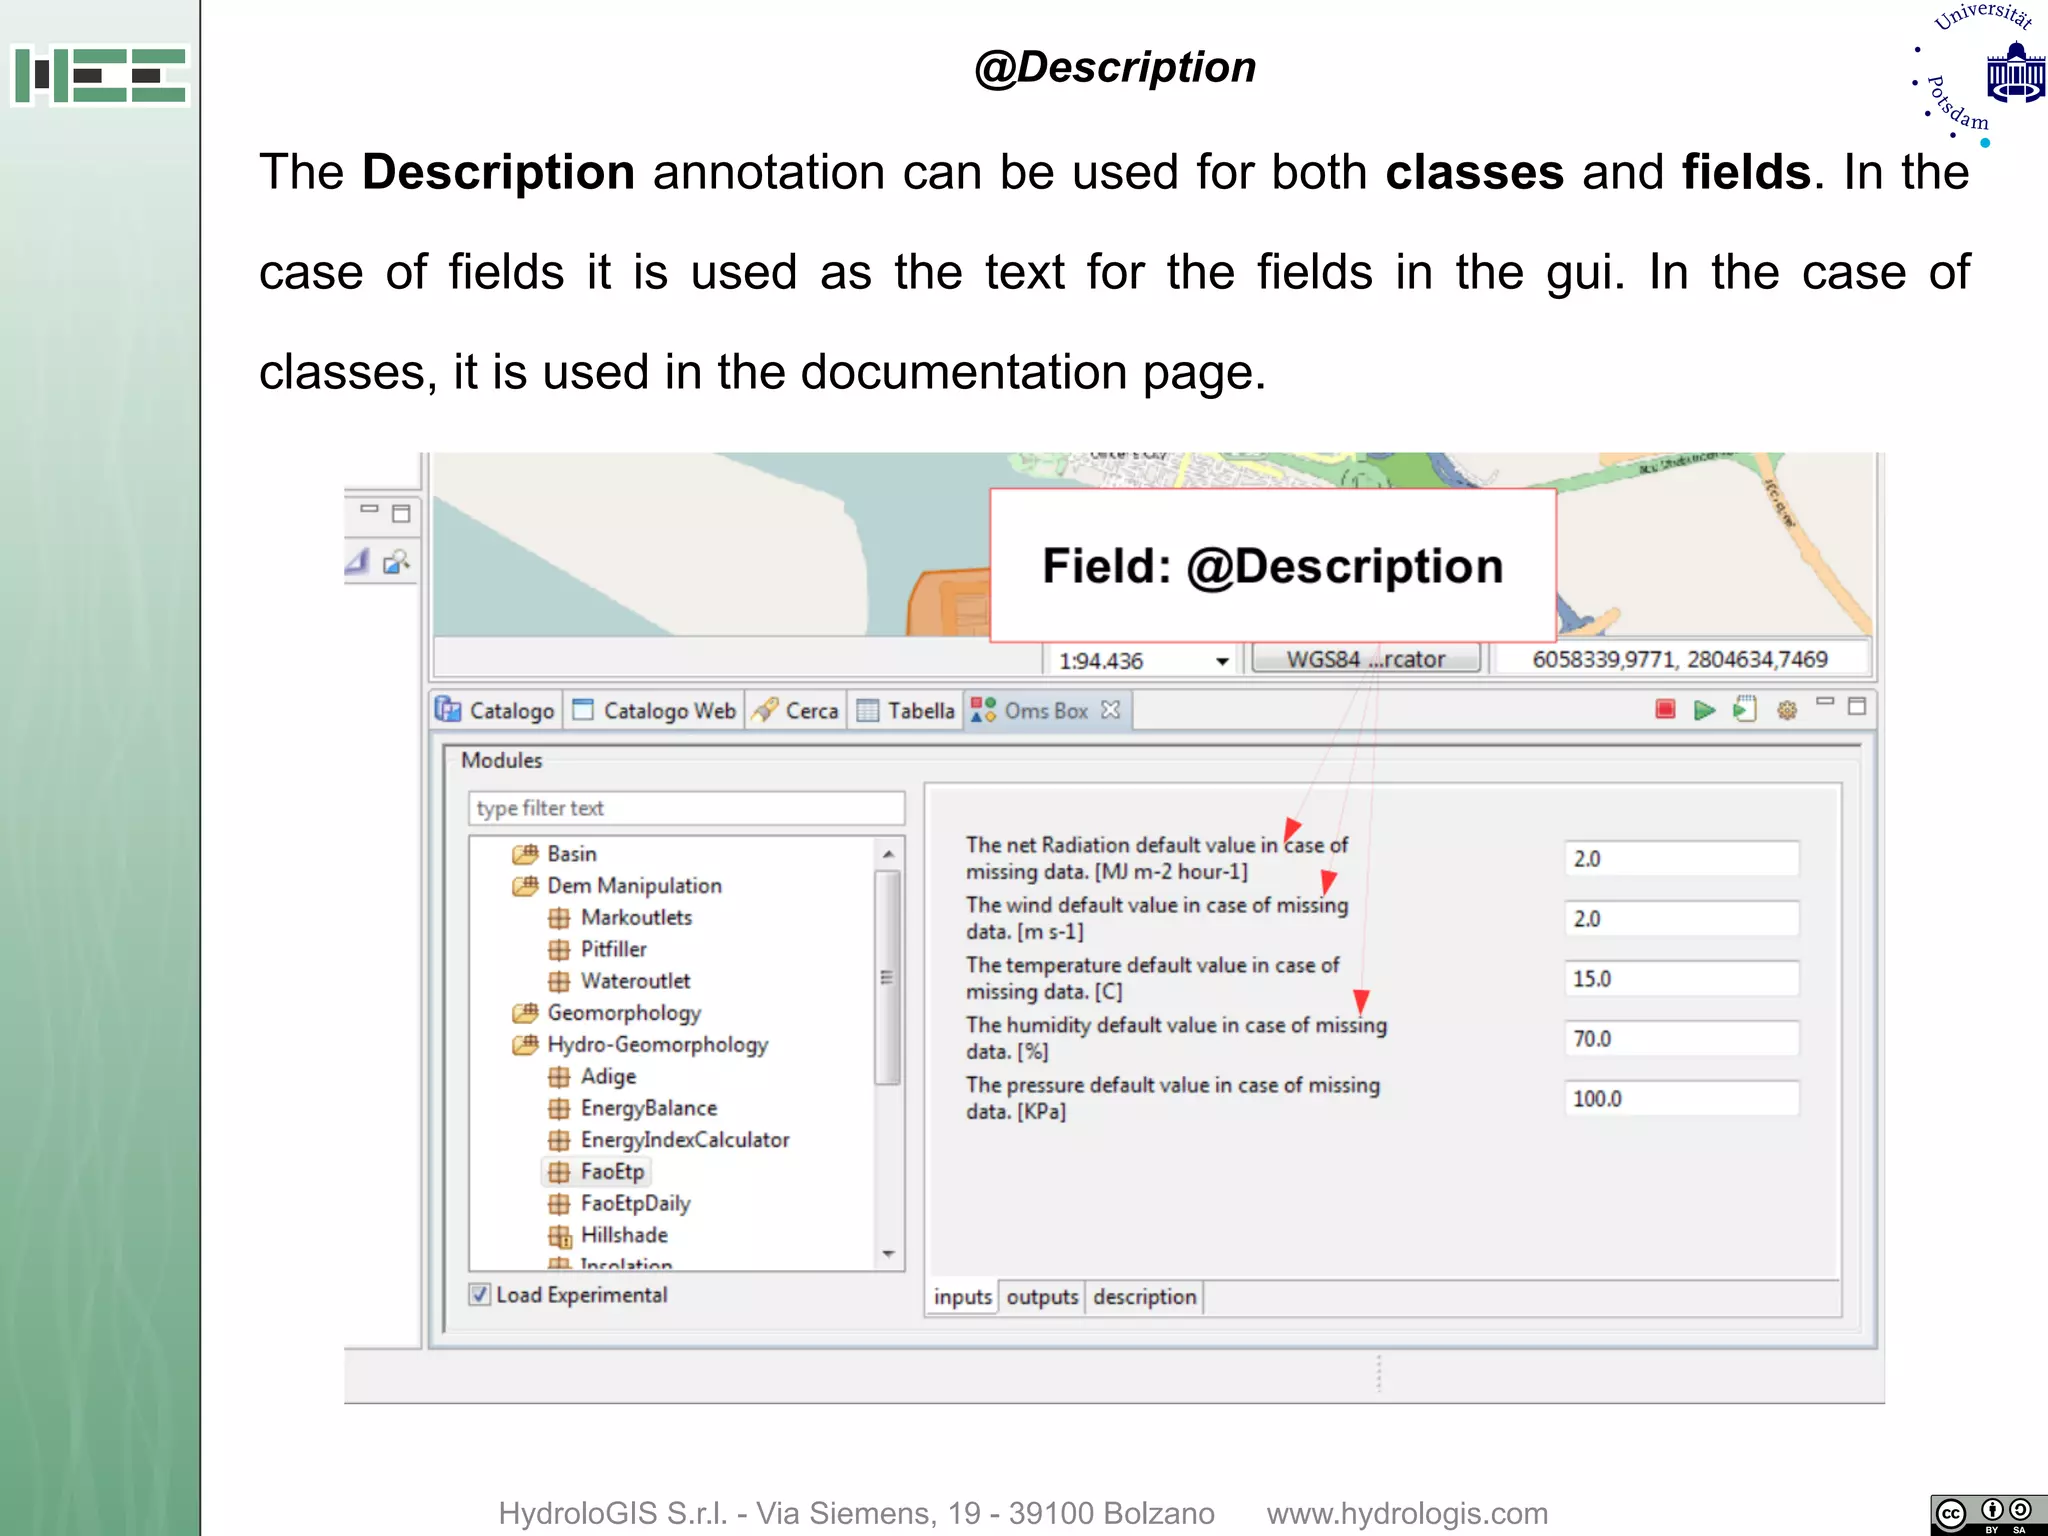Switch to the inputs tab
Viewport: 2048px width, 1536px height.
point(962,1297)
